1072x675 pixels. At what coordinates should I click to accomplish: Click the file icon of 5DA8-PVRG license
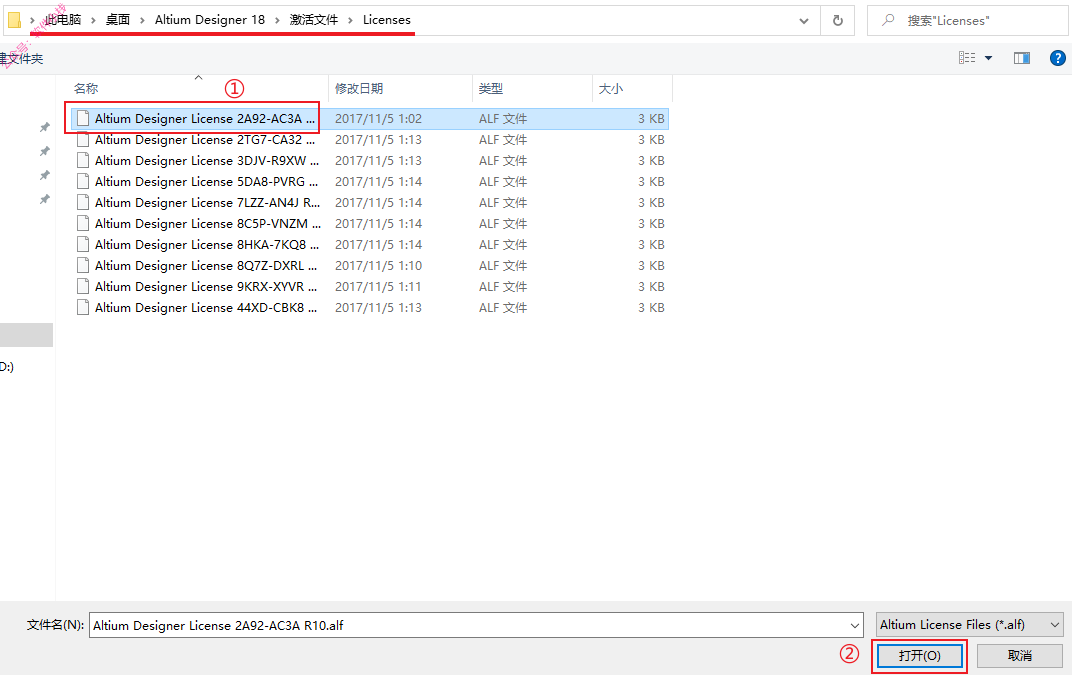83,181
